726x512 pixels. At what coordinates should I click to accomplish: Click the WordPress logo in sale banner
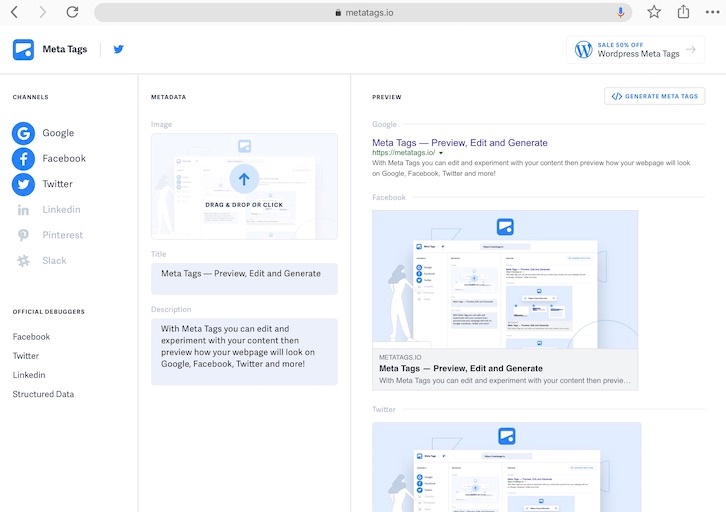pos(583,49)
